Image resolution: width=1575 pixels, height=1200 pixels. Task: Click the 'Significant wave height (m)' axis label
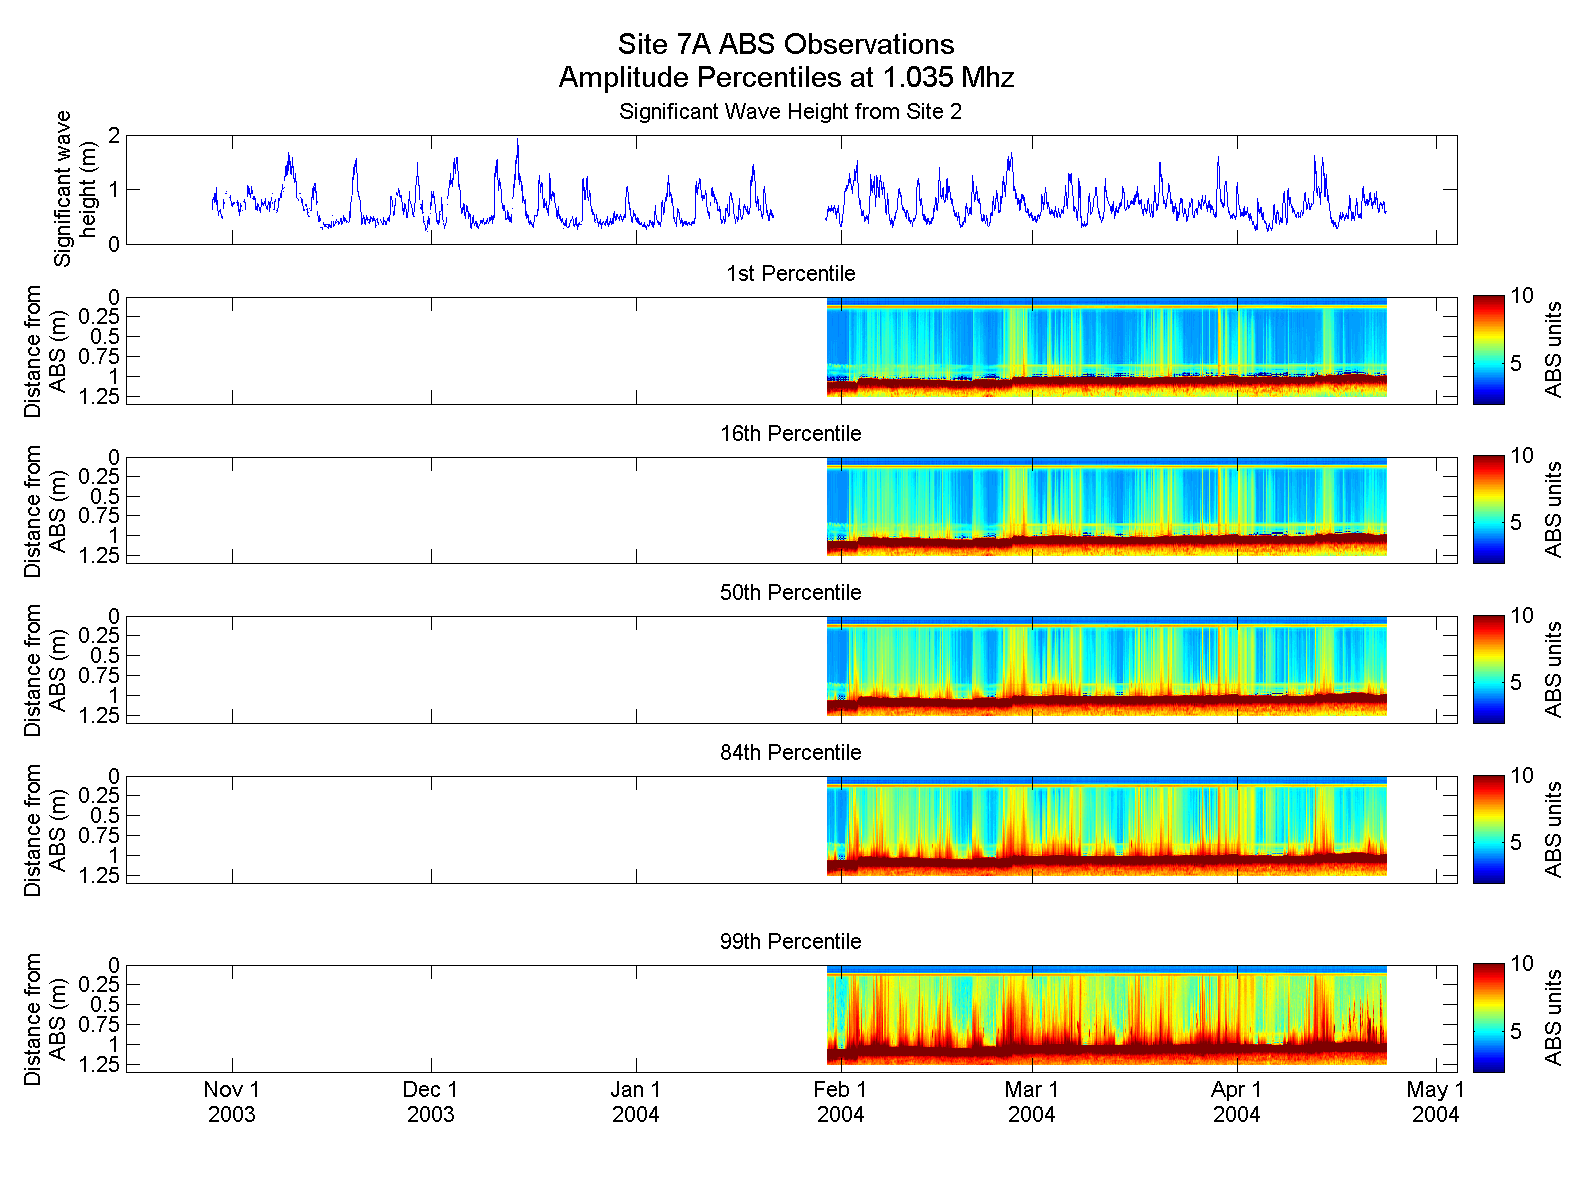point(76,189)
